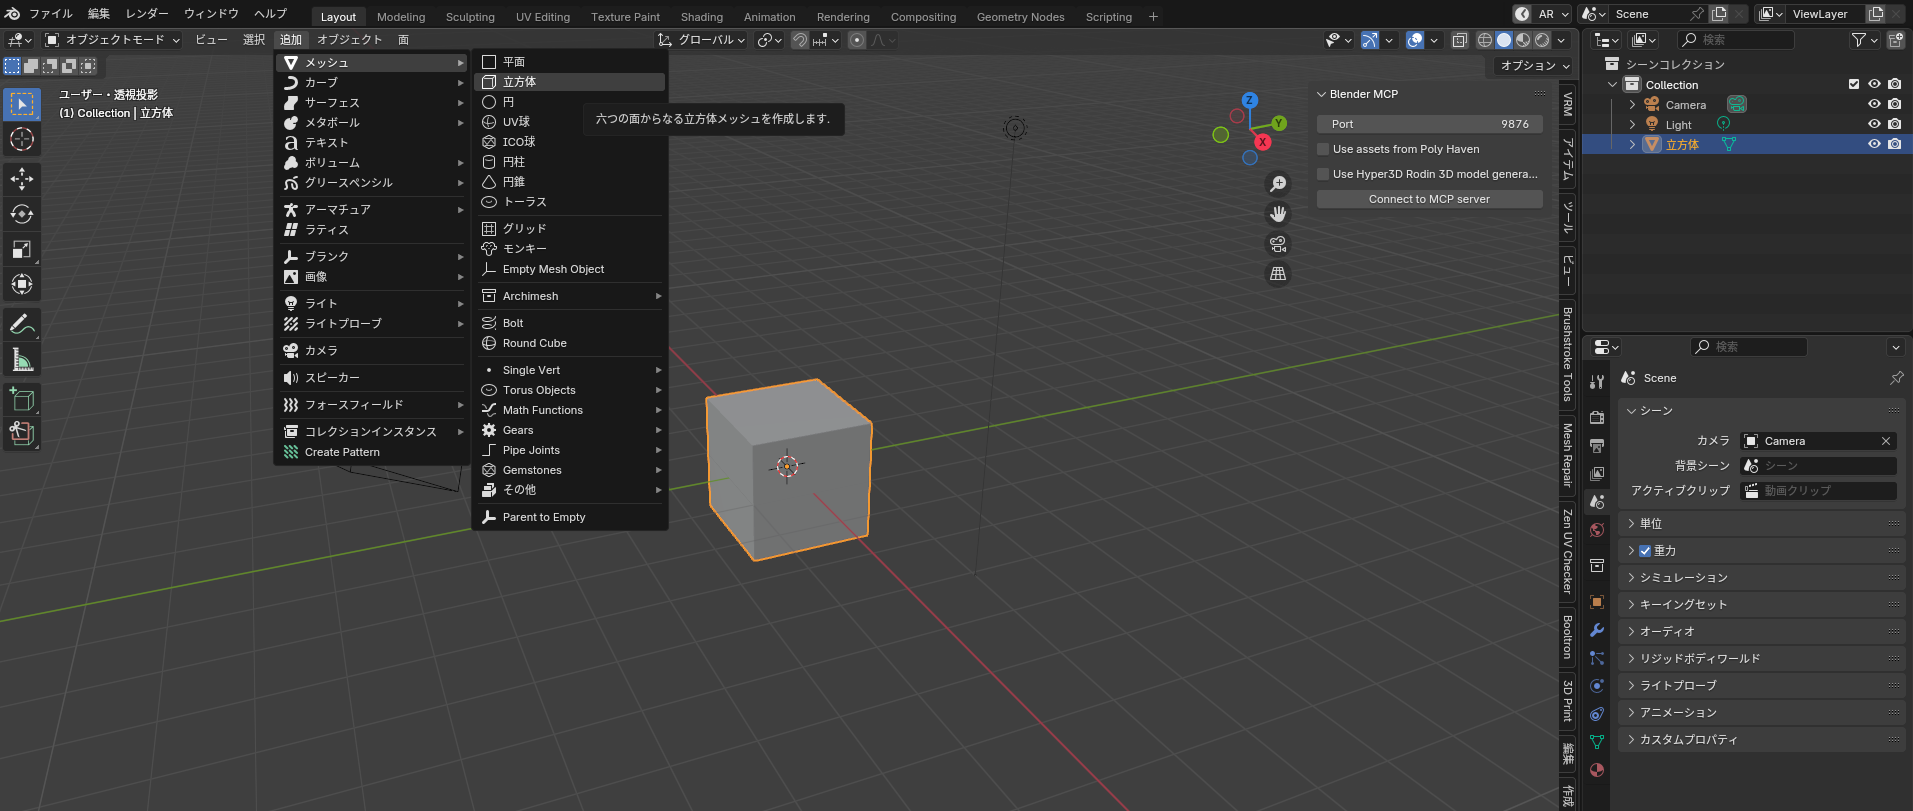Click the outliner 検索 search field

(x=1737, y=40)
